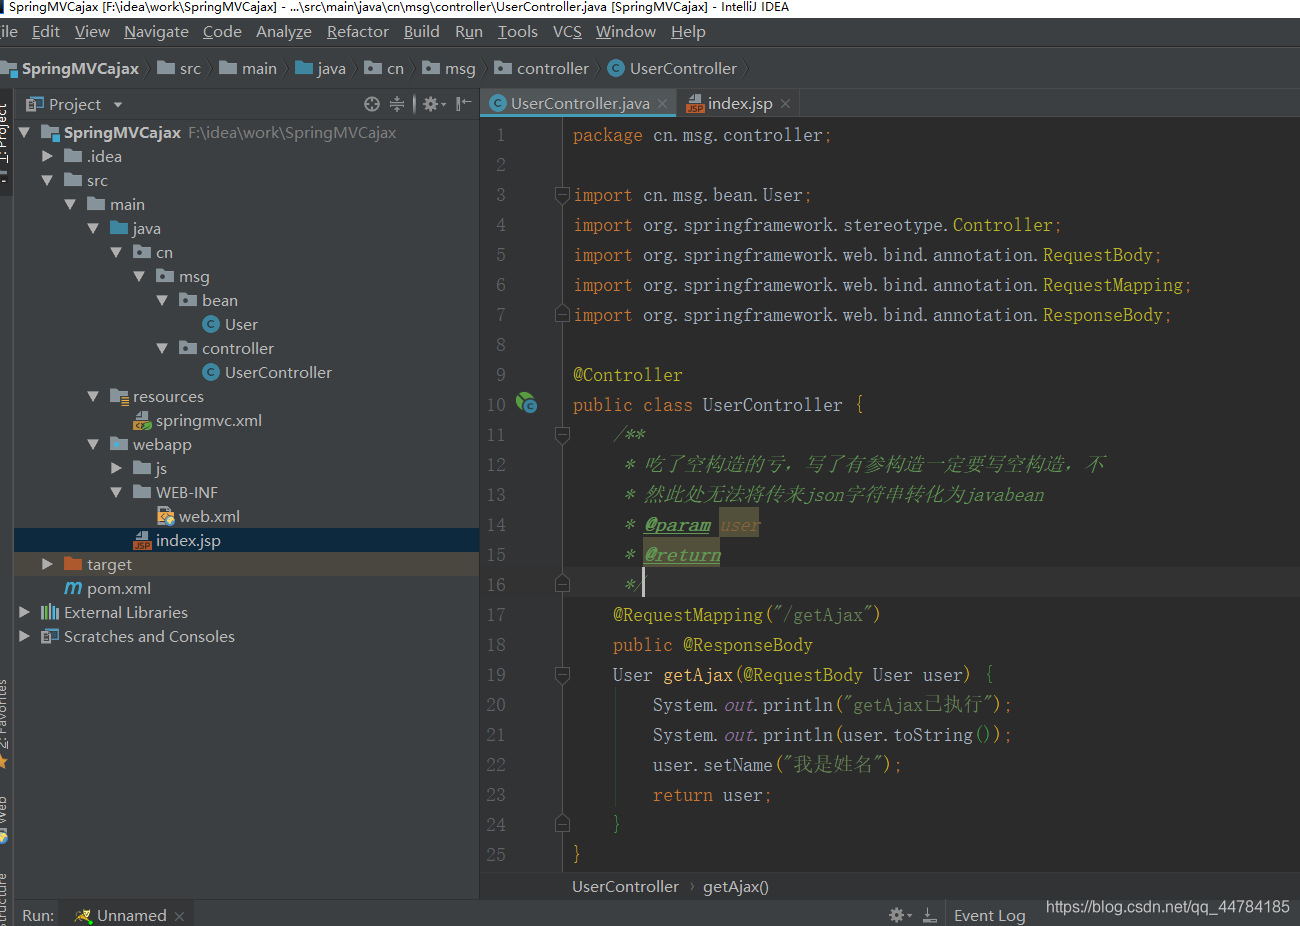
Task: Open the Run menu
Action: pos(469,32)
